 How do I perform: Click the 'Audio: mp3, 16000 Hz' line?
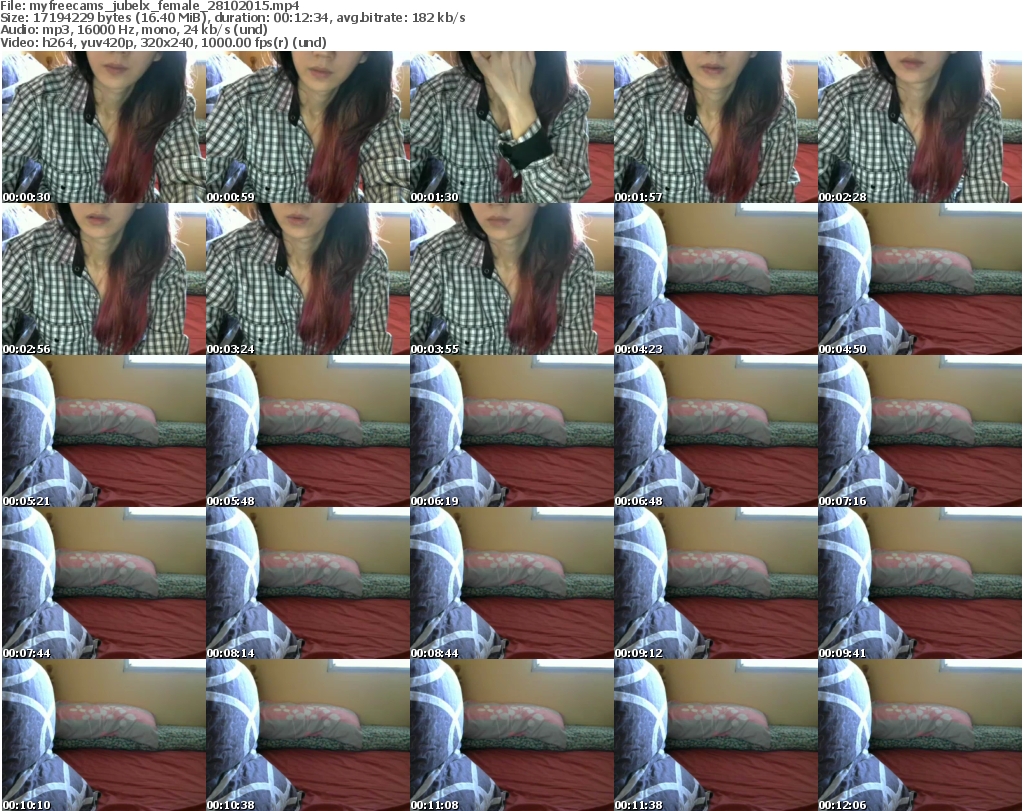134,30
